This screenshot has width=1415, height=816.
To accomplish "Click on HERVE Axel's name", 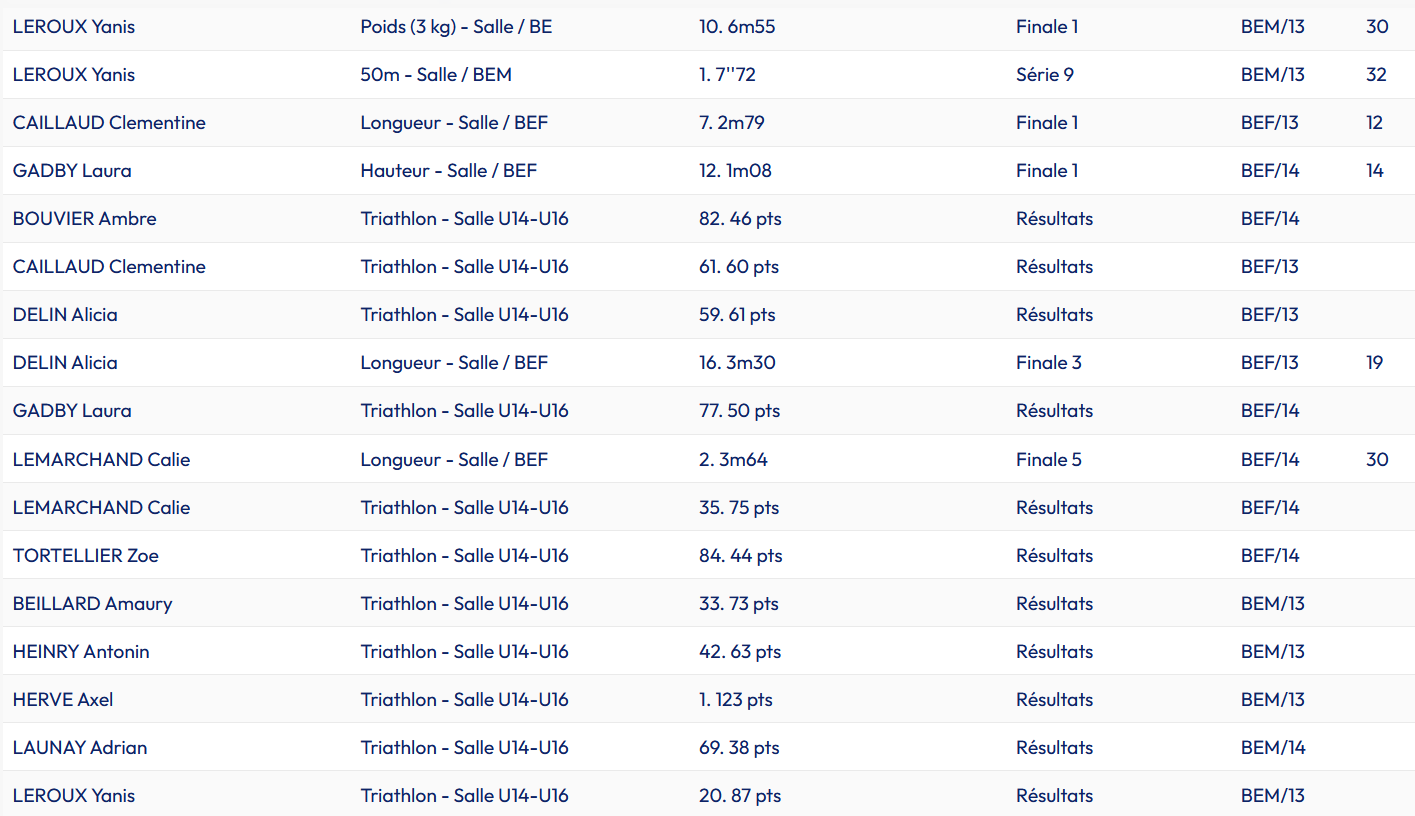I will pos(63,700).
